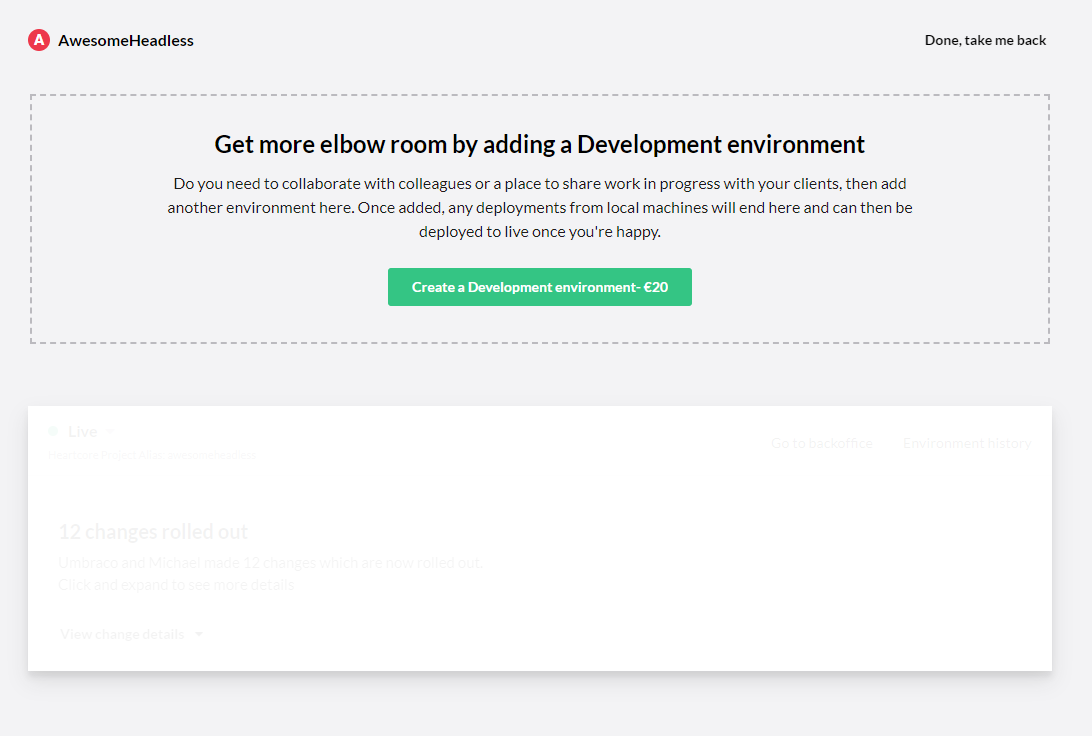The width and height of the screenshot is (1092, 736).
Task: Click the 'Click and expand' hint text
Action: (176, 585)
